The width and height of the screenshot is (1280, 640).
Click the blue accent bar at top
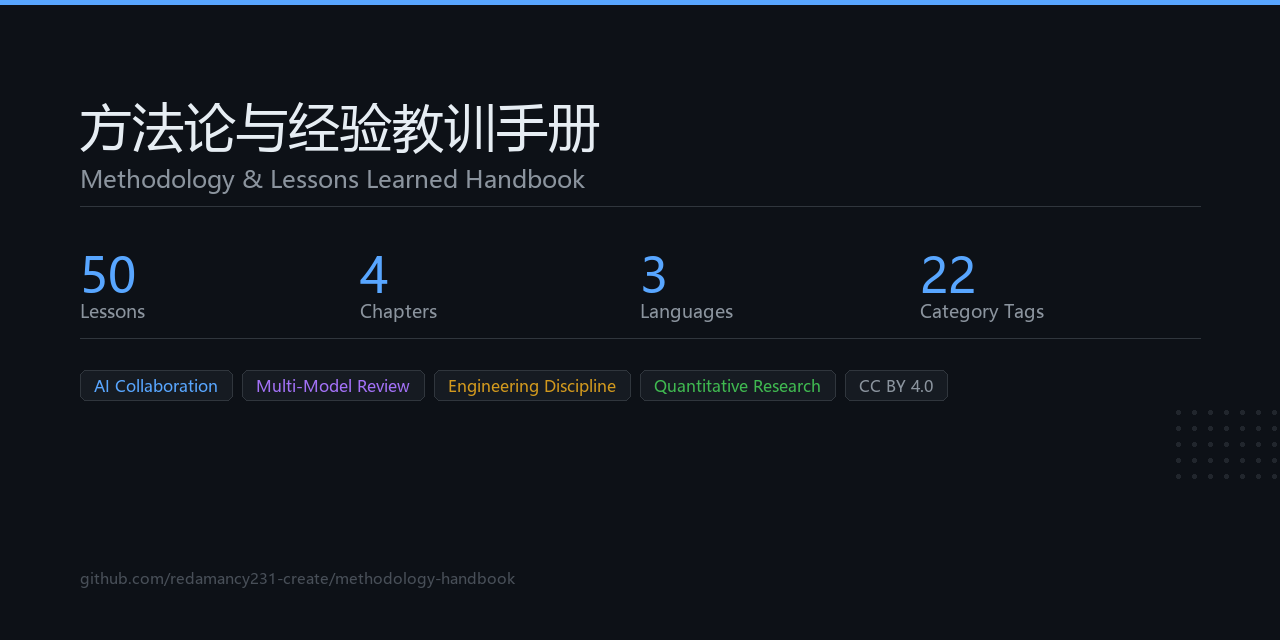tap(640, 2)
